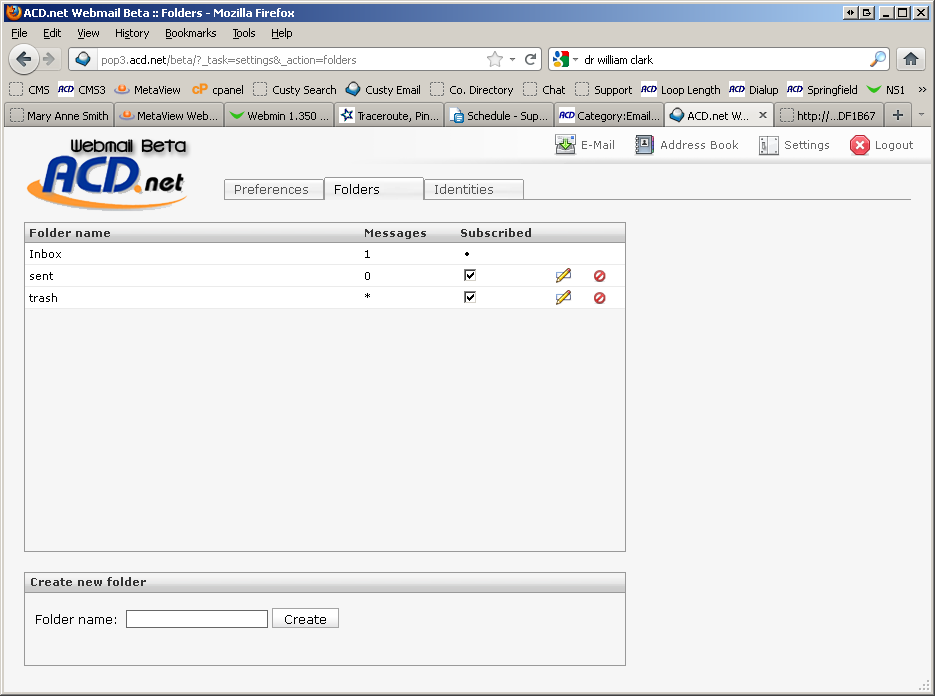
Task: Select the trash folder name
Action: [44, 298]
